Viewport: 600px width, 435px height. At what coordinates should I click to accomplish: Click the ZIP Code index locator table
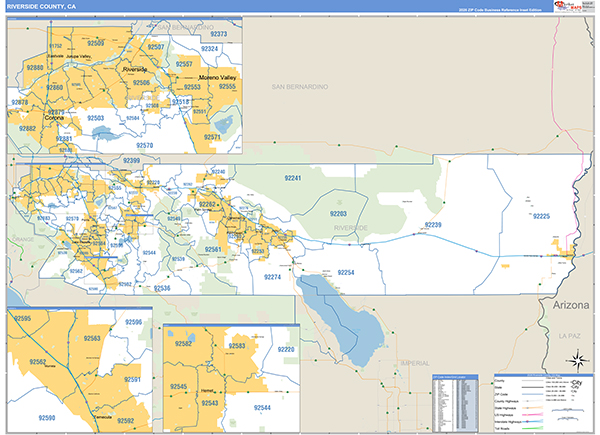[455, 403]
